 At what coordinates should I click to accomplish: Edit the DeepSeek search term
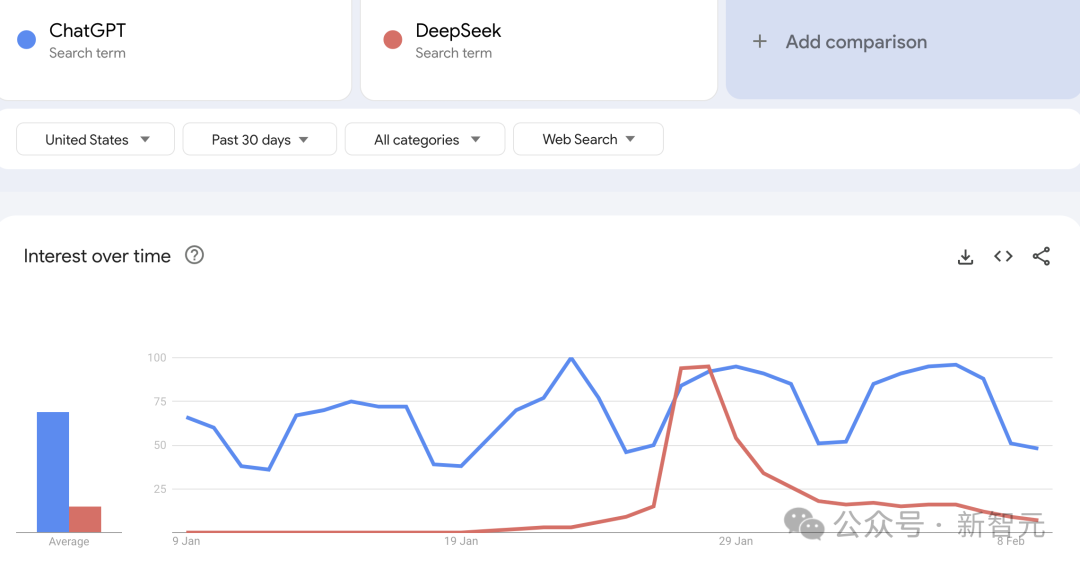tap(458, 31)
